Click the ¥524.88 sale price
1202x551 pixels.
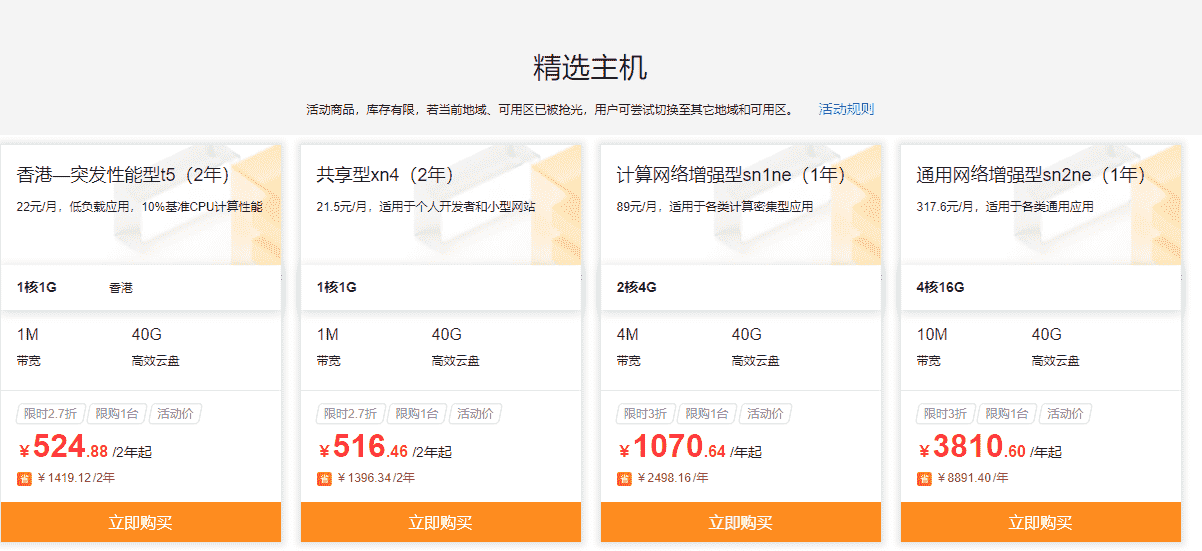pos(70,447)
